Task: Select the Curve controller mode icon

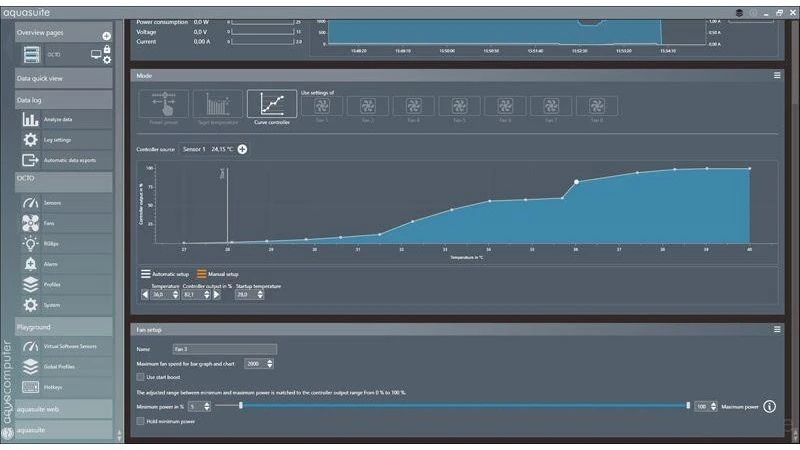Action: point(272,104)
